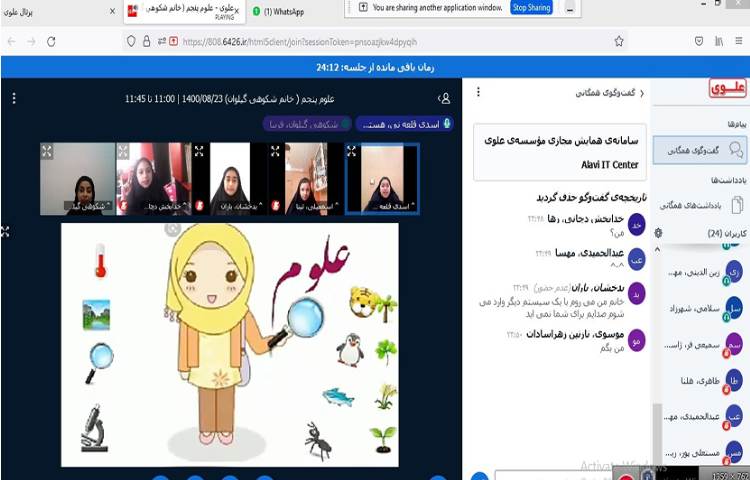Click the session title علوم پنجم
The width and height of the screenshot is (750, 480).
coord(230,99)
